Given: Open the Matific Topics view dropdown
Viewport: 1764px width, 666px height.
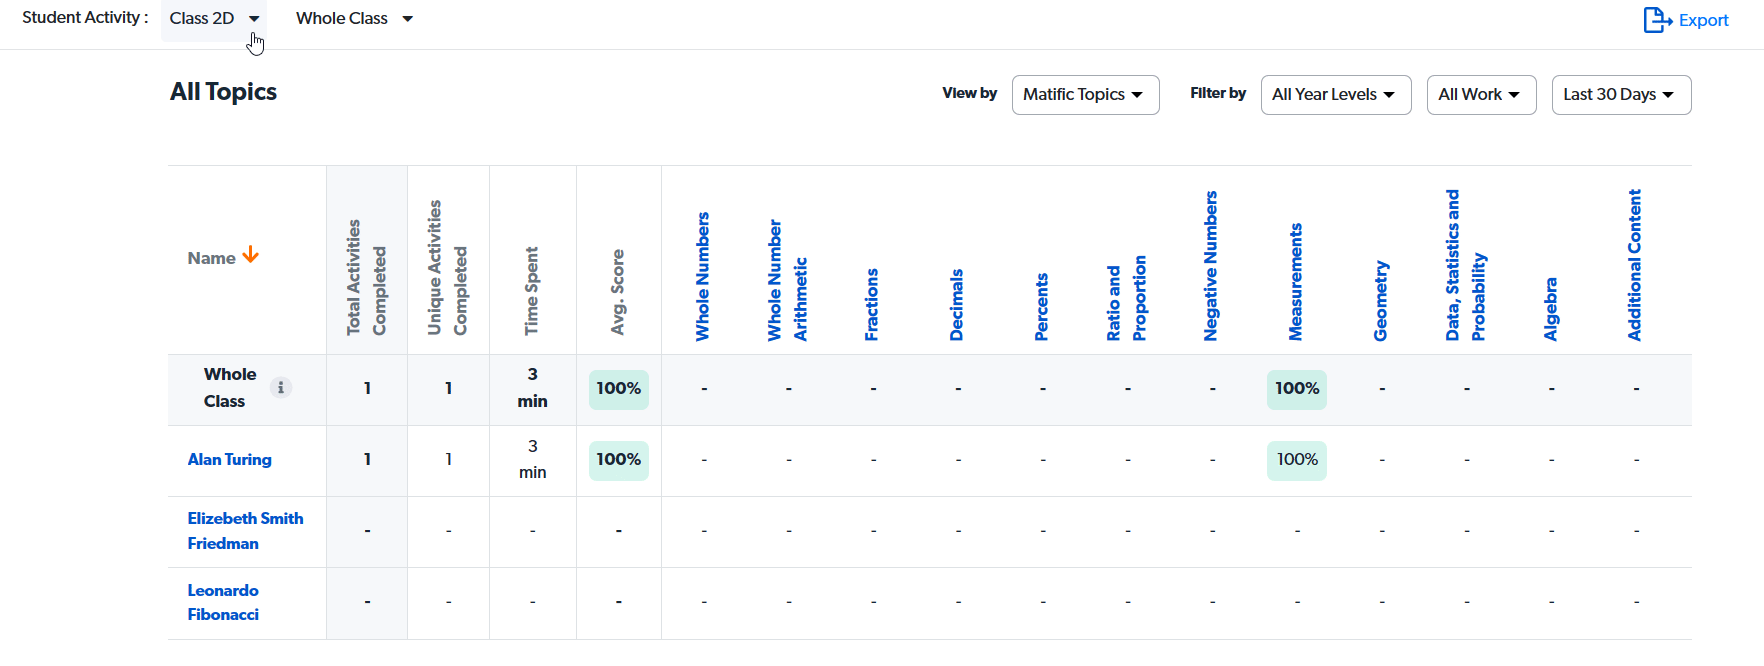Looking at the screenshot, I should pos(1085,95).
